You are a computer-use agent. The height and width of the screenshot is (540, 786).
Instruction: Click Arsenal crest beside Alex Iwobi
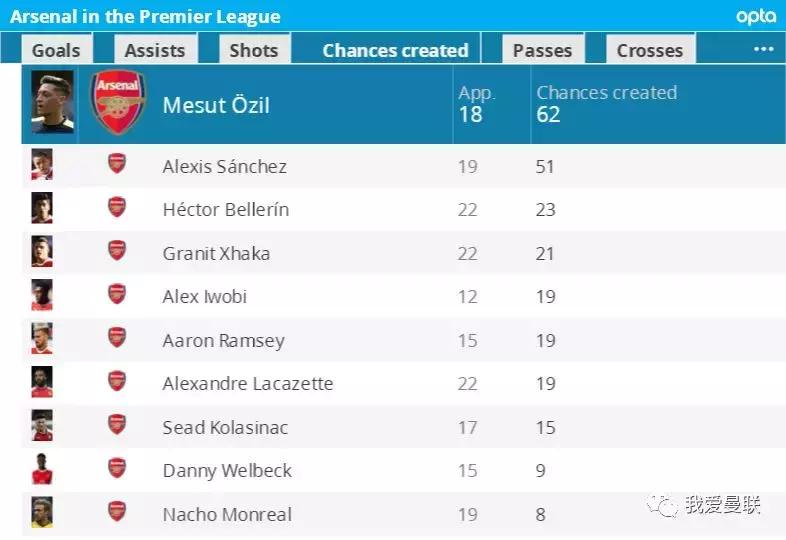click(x=117, y=296)
